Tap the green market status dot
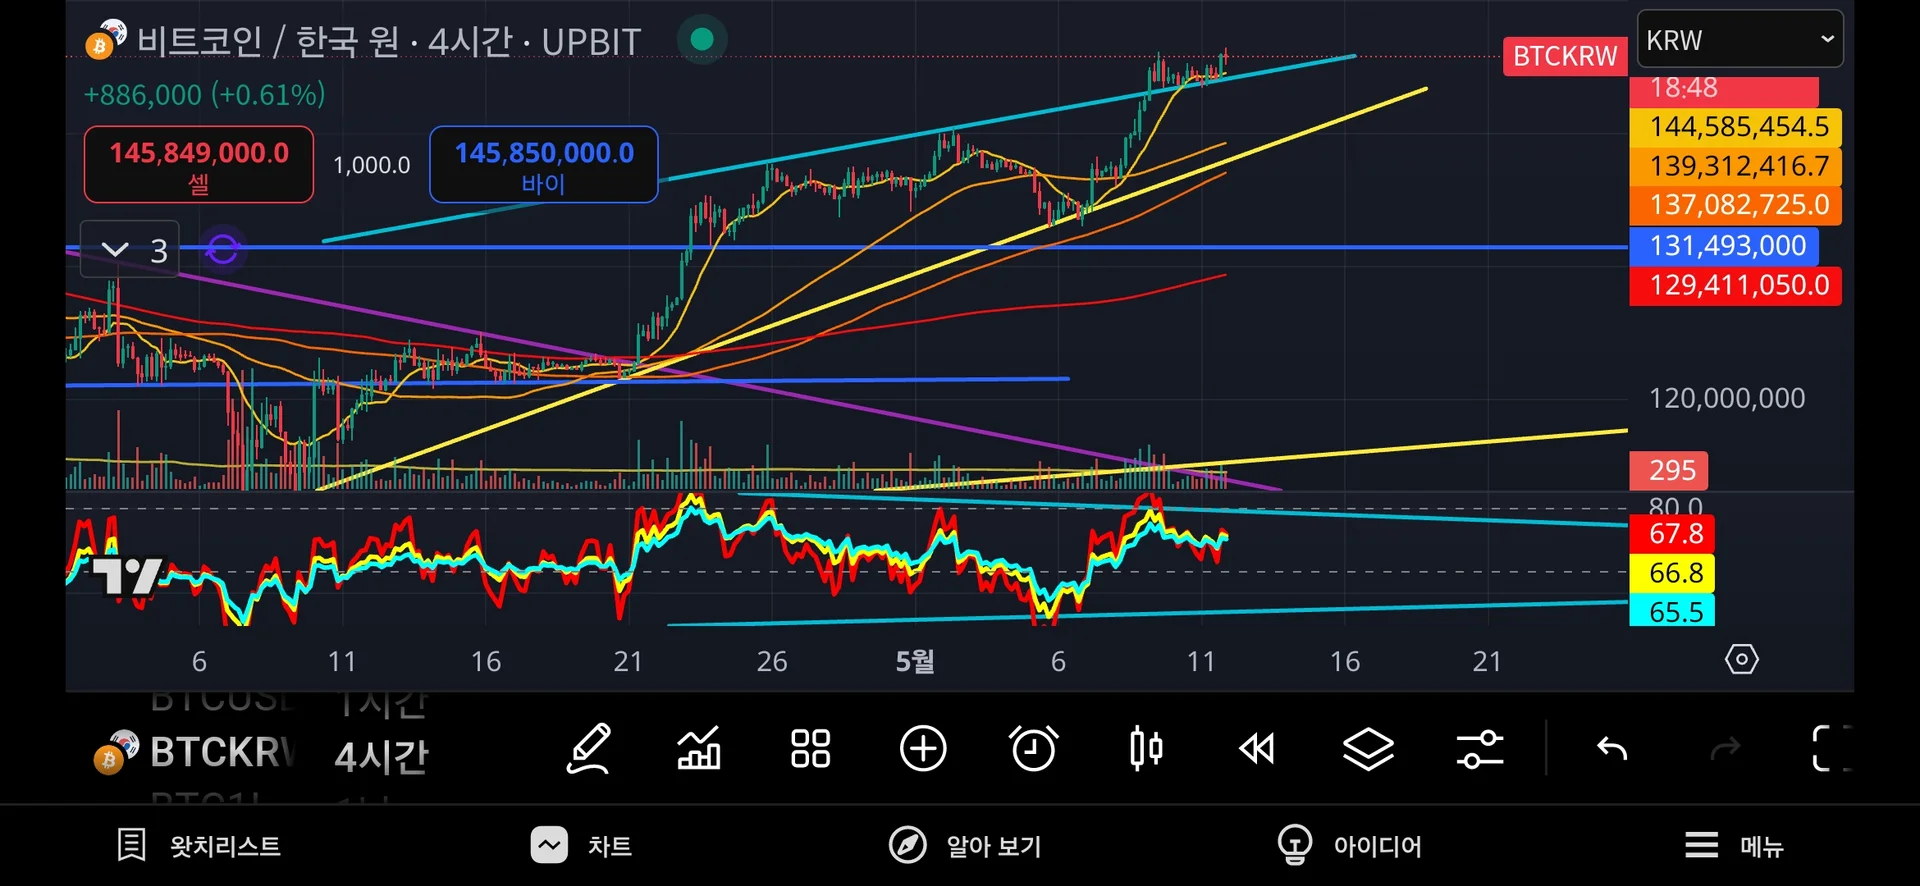This screenshot has width=1920, height=886. 702,39
